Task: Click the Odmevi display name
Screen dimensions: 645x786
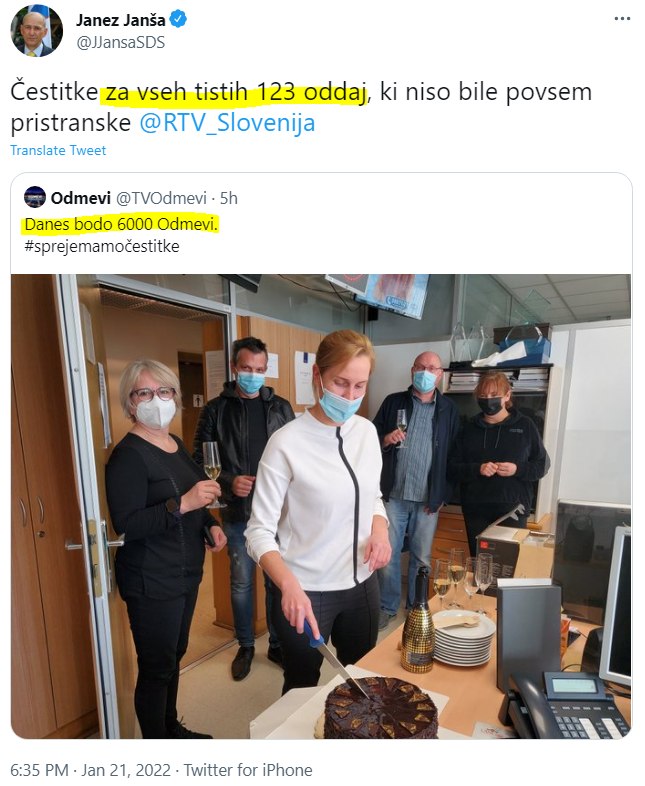Action: tap(81, 198)
